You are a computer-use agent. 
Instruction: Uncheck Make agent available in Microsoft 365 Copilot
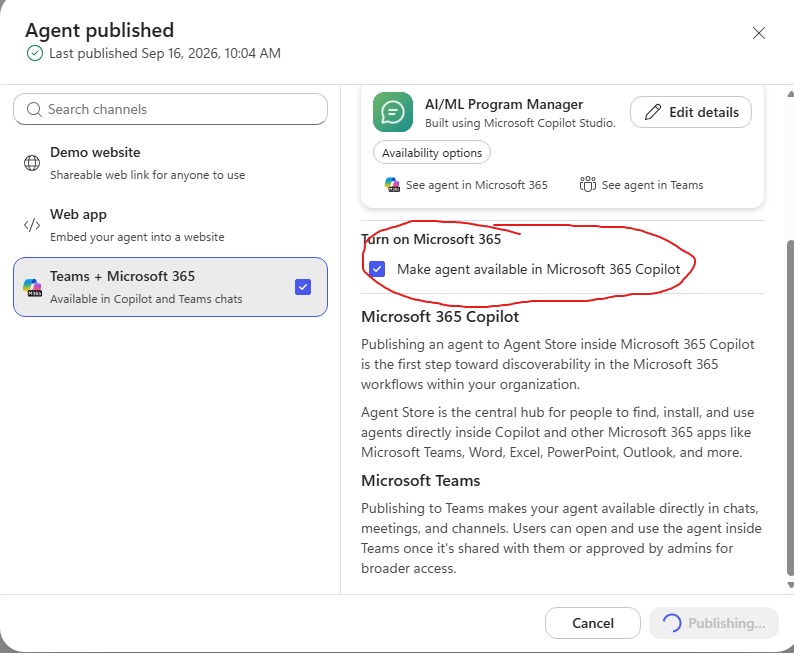coord(377,269)
